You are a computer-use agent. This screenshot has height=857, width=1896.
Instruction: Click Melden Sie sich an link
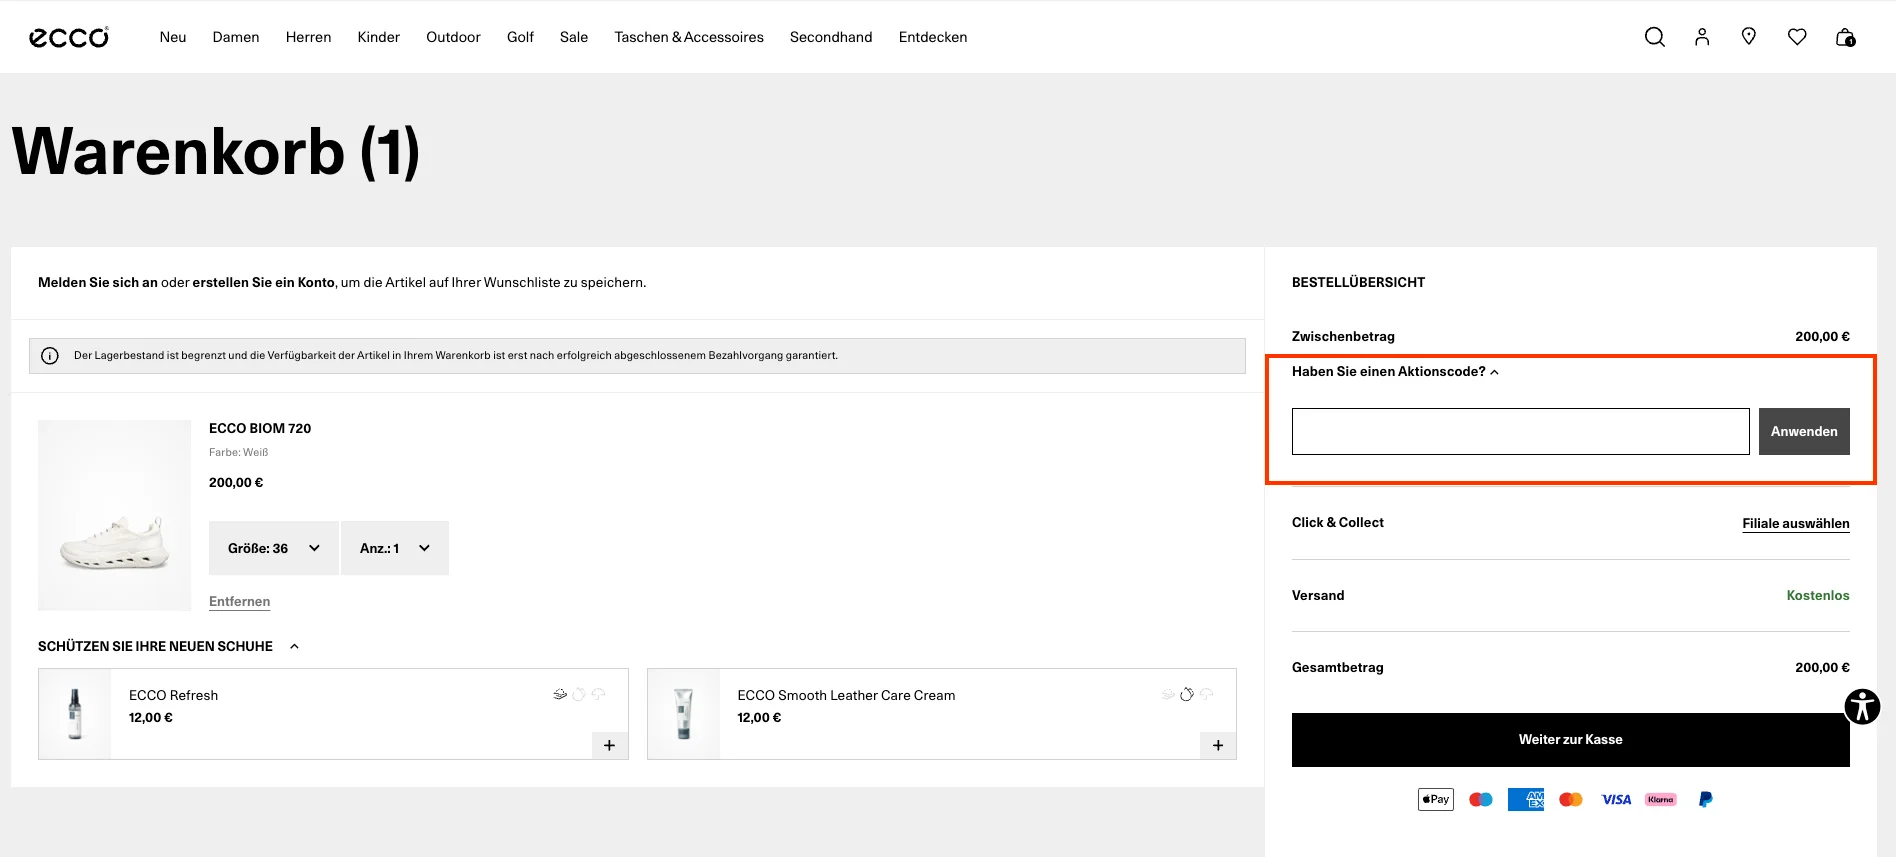[x=98, y=282]
